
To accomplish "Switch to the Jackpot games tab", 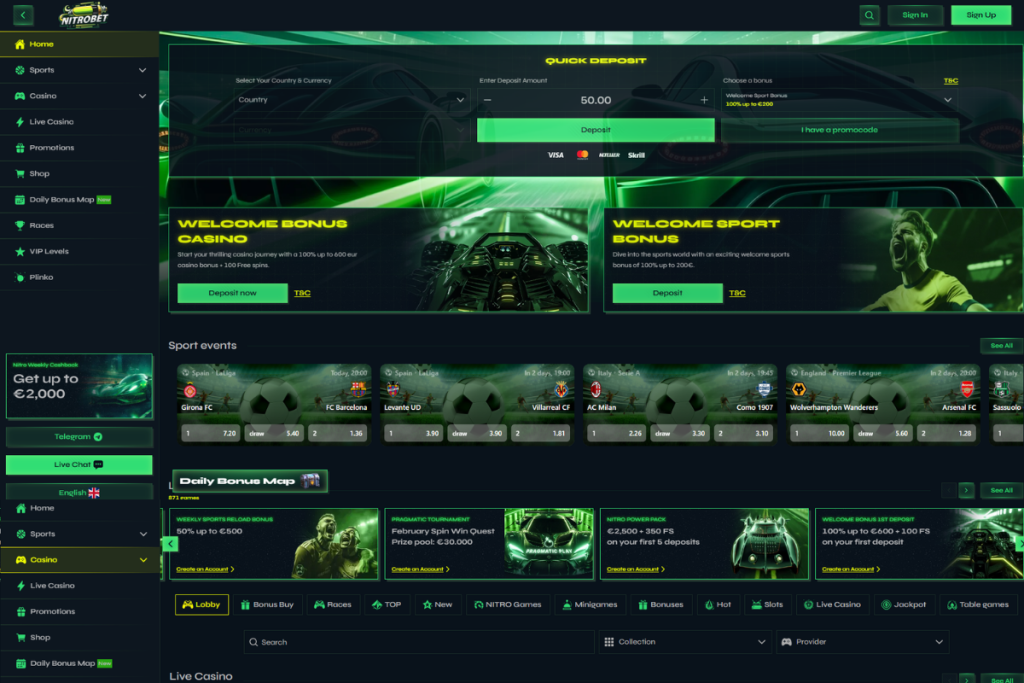I will pyautogui.click(x=903, y=605).
